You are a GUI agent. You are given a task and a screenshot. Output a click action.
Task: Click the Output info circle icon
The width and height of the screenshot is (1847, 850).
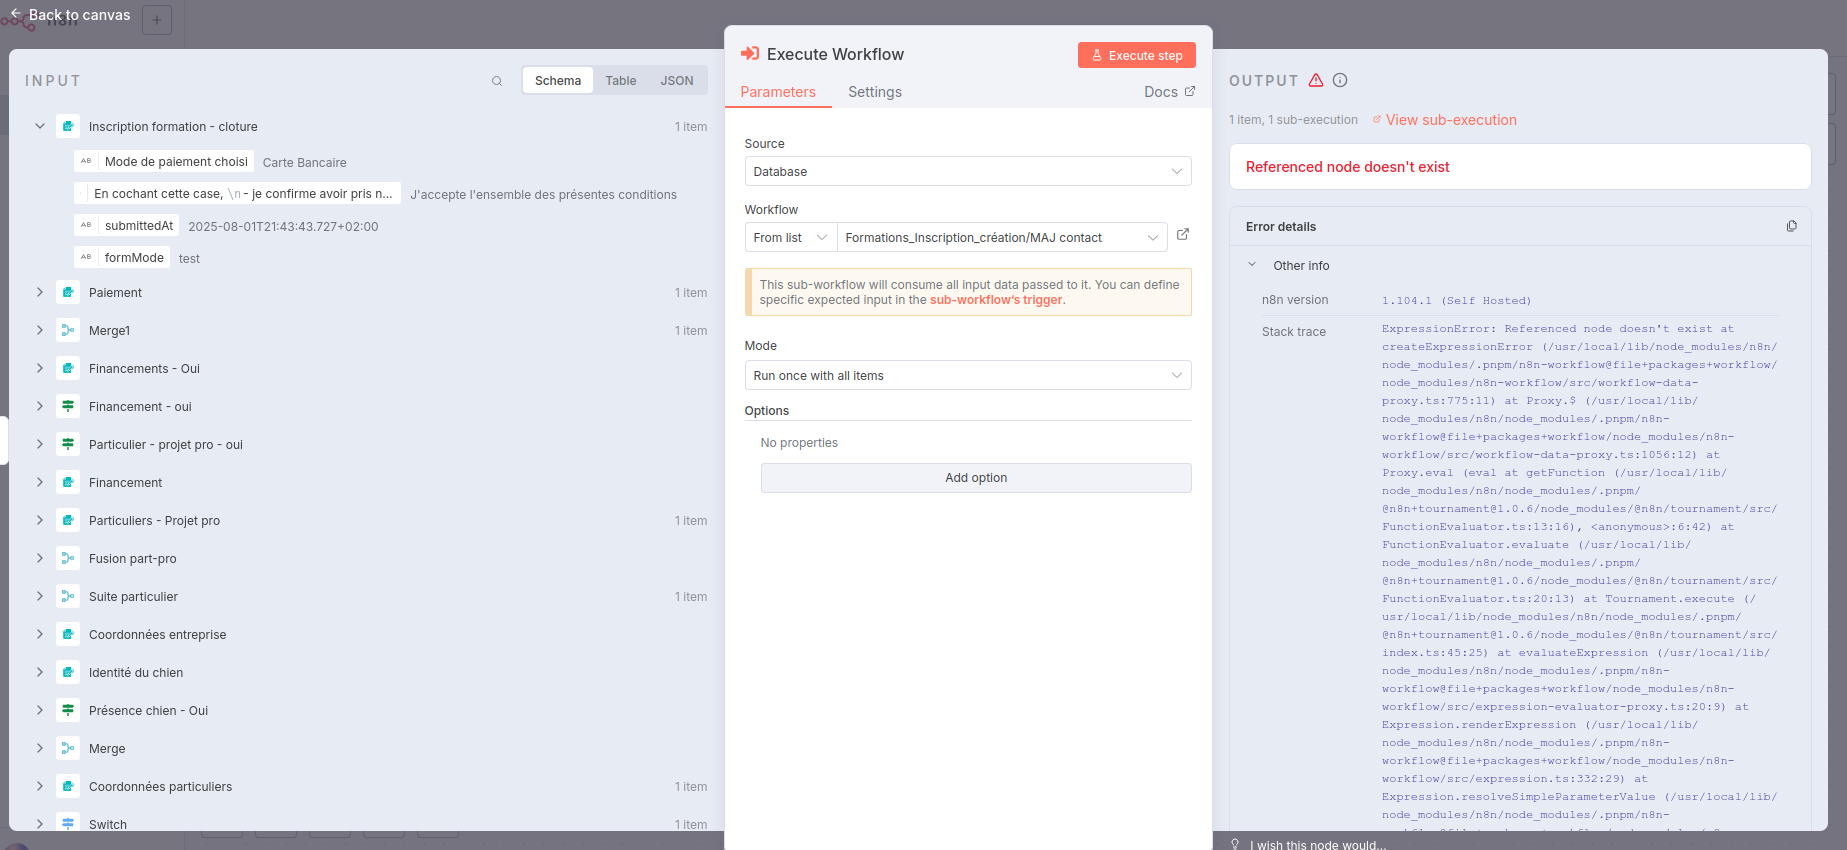click(1340, 80)
